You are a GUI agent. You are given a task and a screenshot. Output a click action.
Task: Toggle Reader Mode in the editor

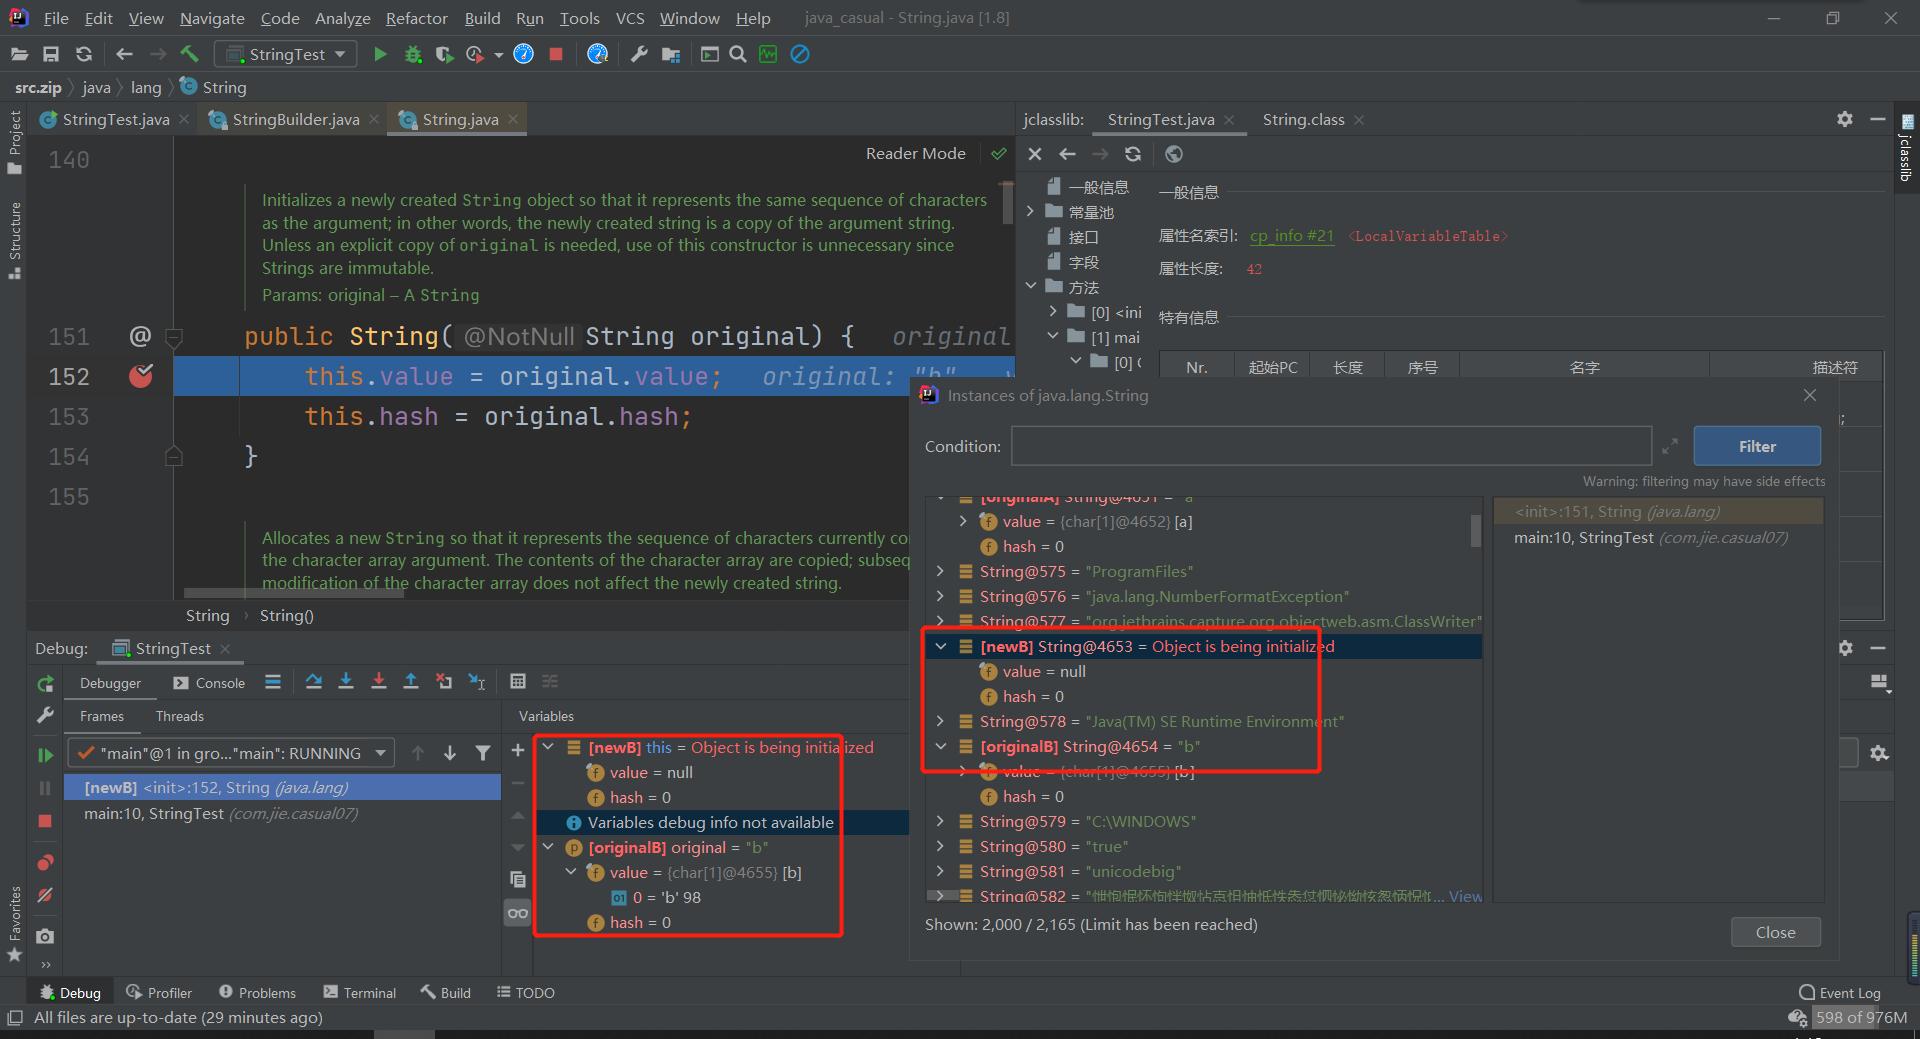click(x=916, y=154)
